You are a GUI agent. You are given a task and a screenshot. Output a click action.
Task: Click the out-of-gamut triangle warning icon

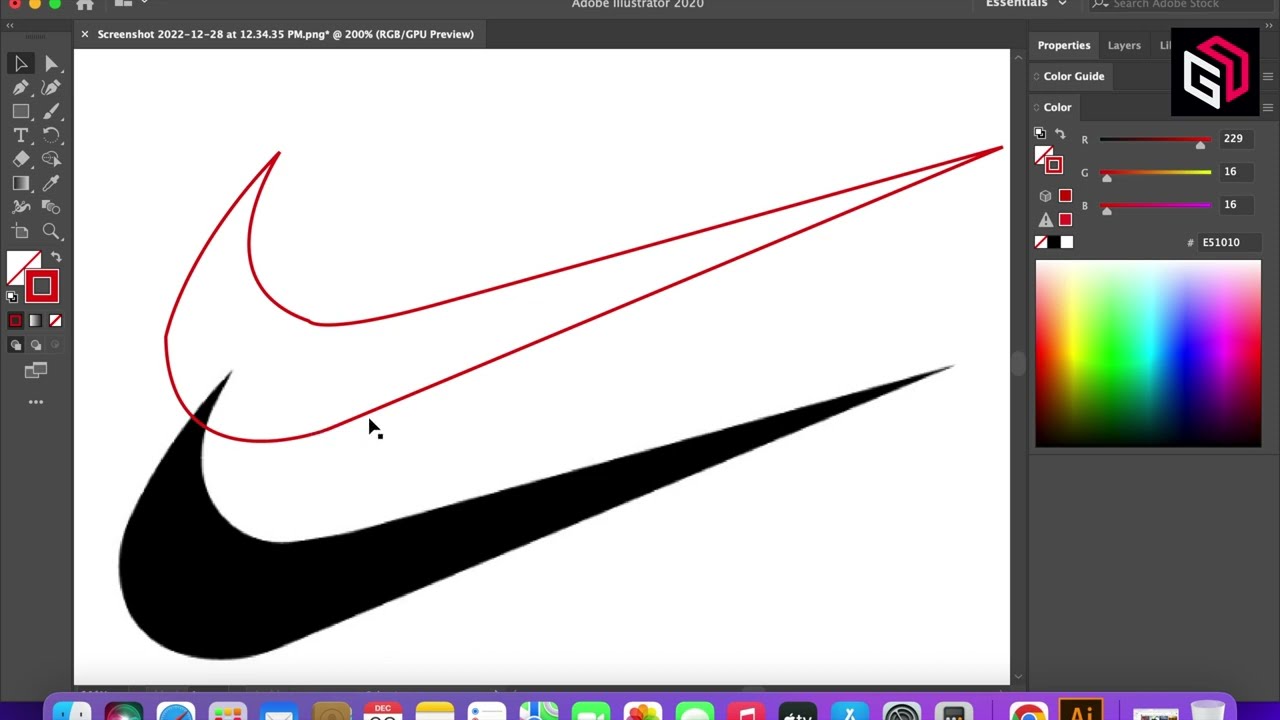pyautogui.click(x=1046, y=220)
